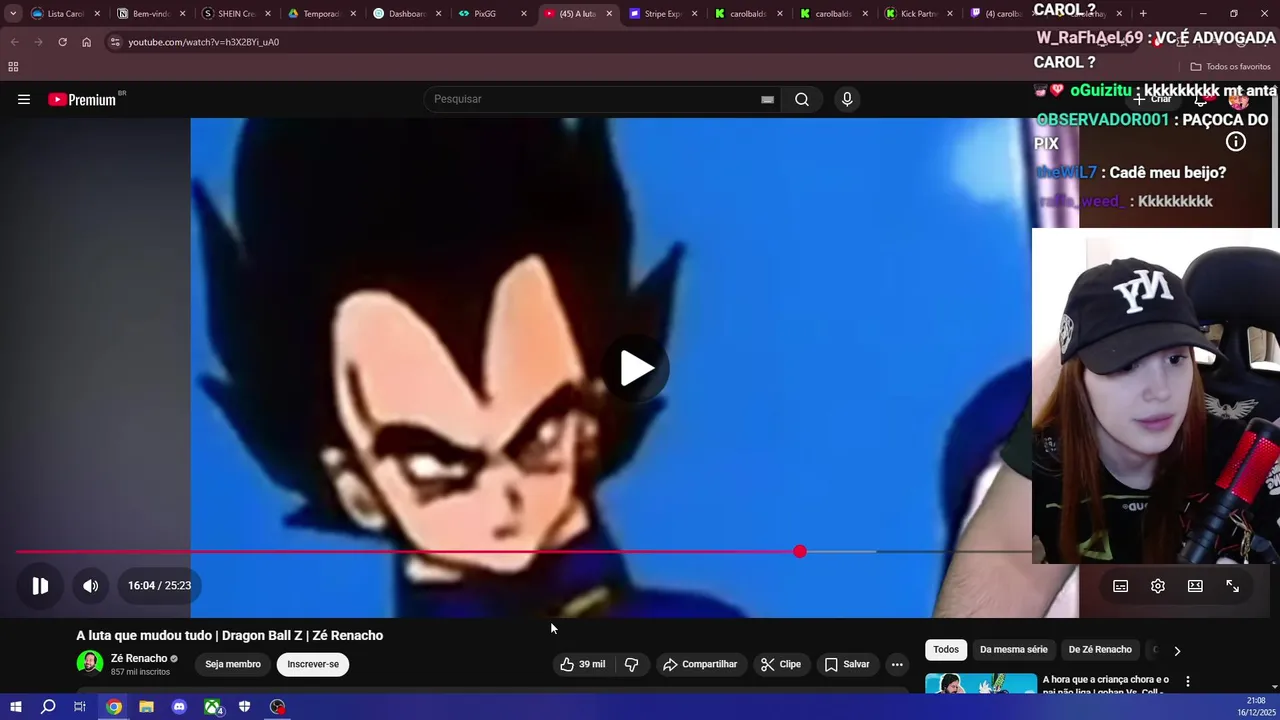Viewport: 1280px width, 720px height.
Task: Open Todos os favoritos bookmarks folder
Action: pyautogui.click(x=1230, y=67)
